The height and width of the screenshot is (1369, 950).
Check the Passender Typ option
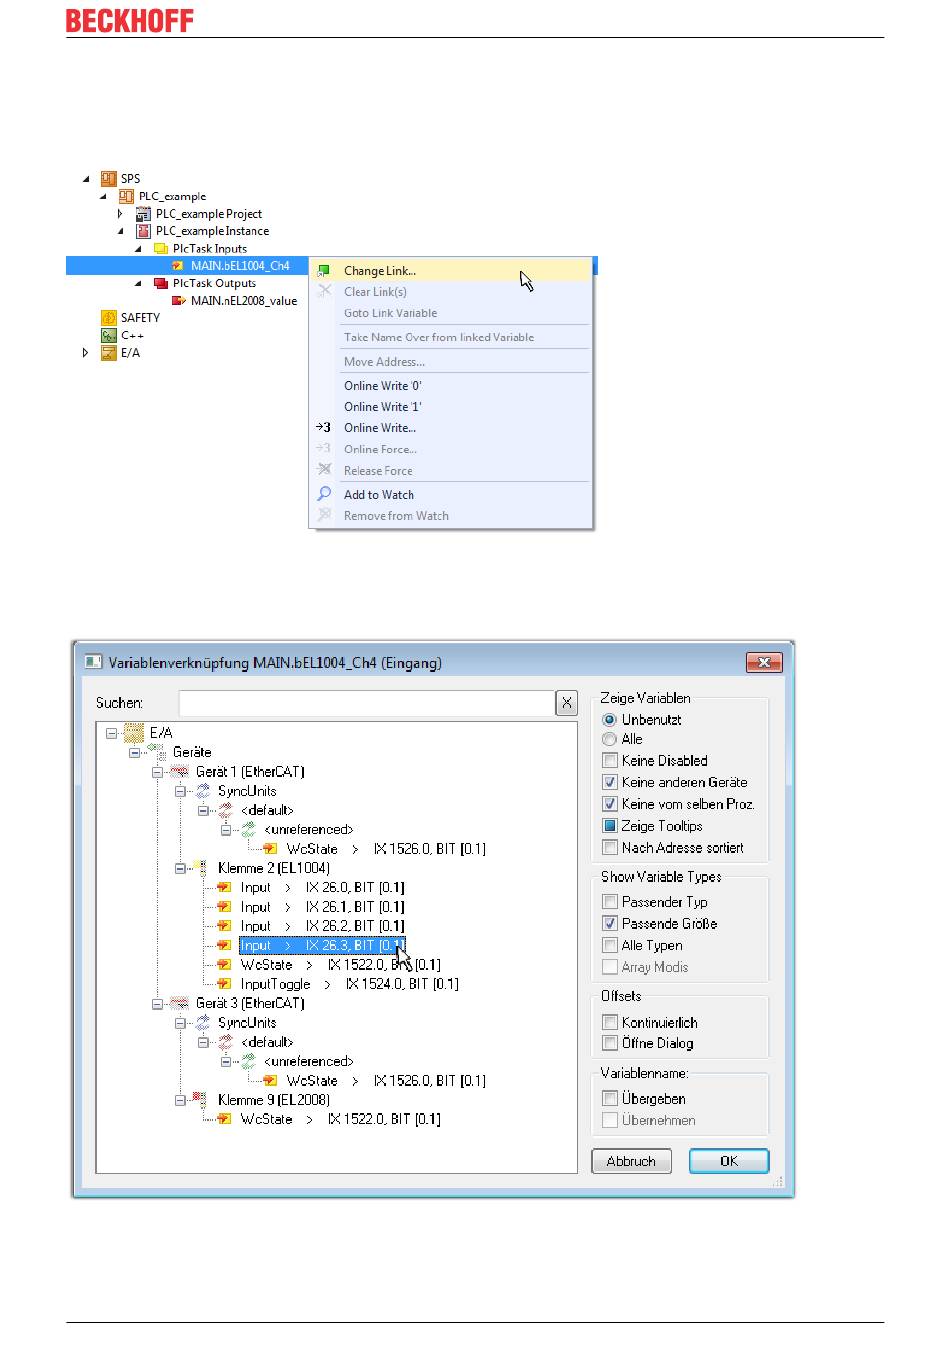coord(610,902)
